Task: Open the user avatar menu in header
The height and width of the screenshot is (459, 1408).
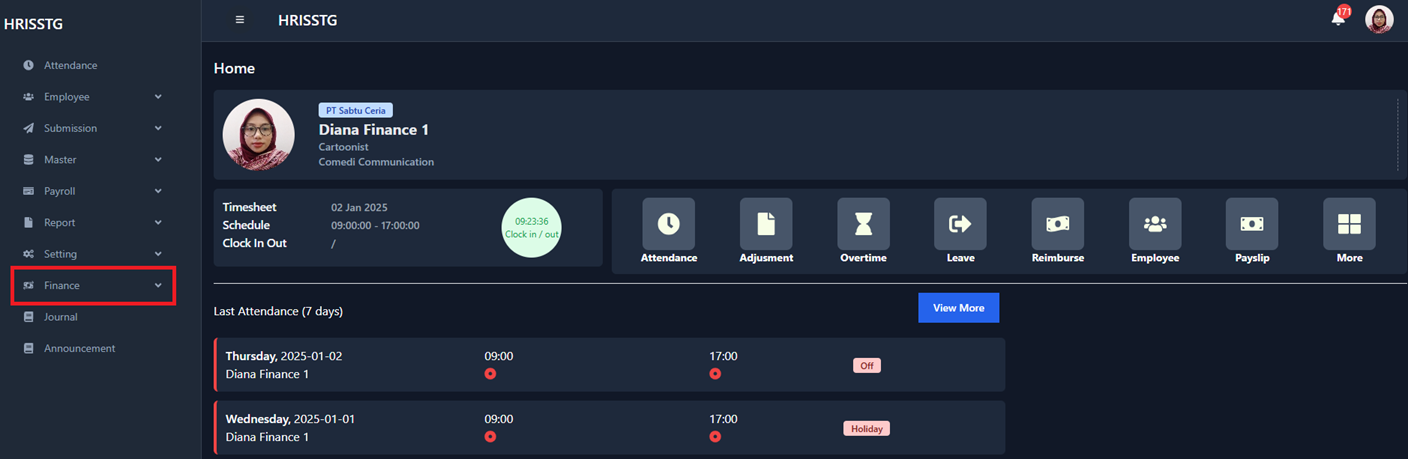Action: pos(1379,19)
